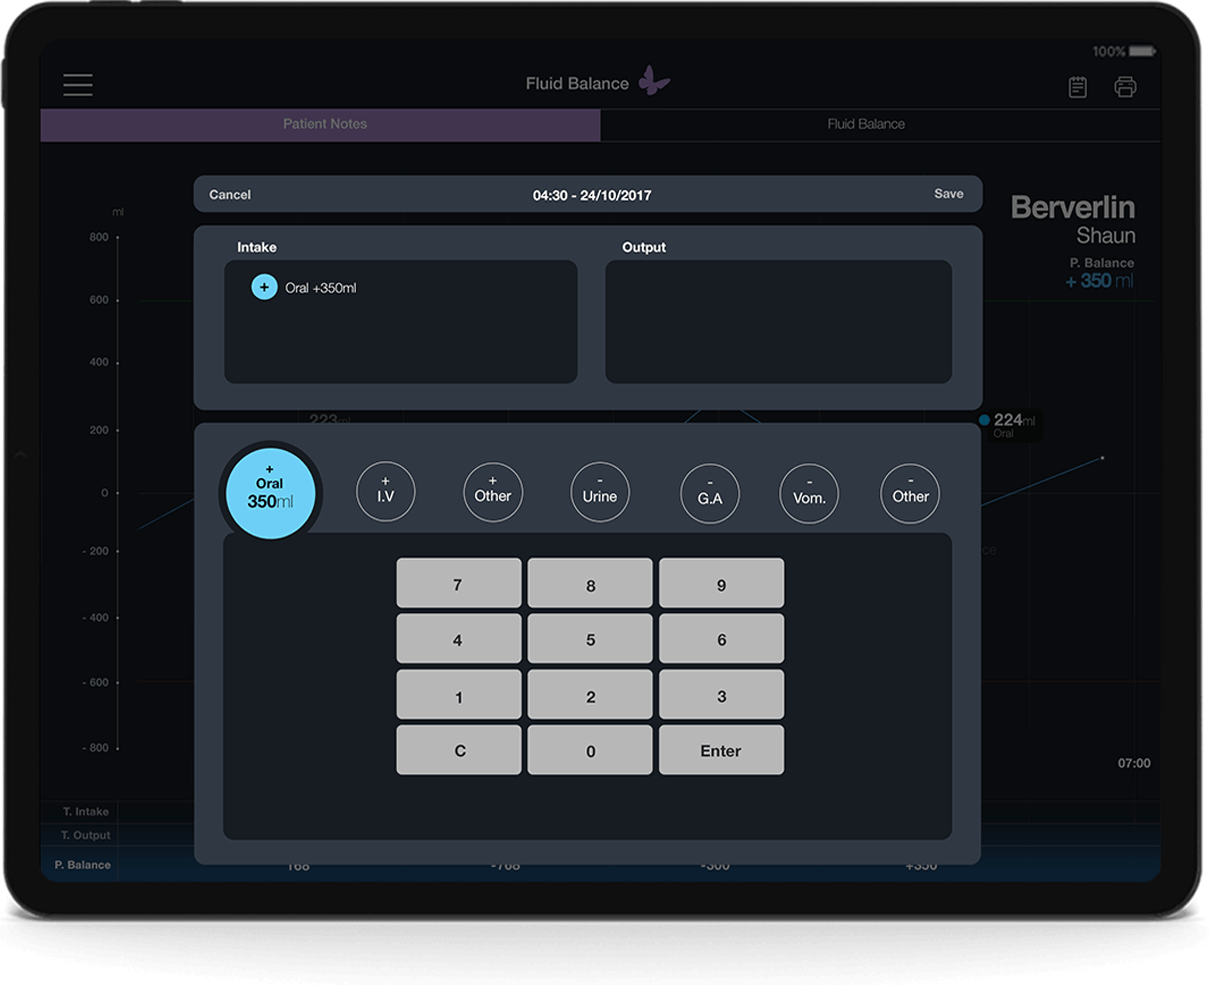Viewport: 1217px width, 985px height.
Task: Pick the - Other output option
Action: (x=910, y=493)
